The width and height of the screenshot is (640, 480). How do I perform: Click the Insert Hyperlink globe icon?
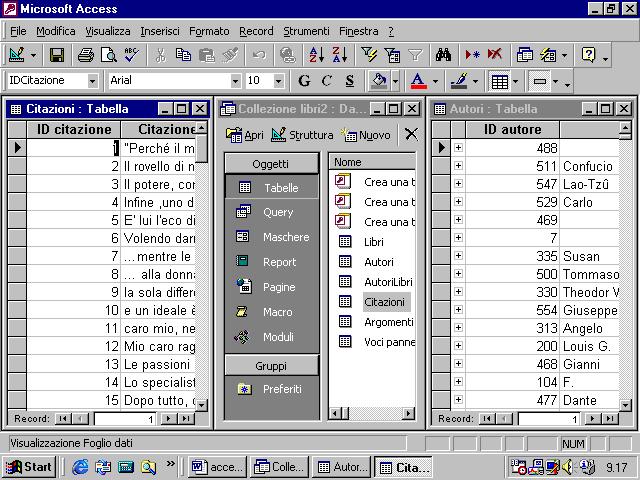[x=287, y=55]
